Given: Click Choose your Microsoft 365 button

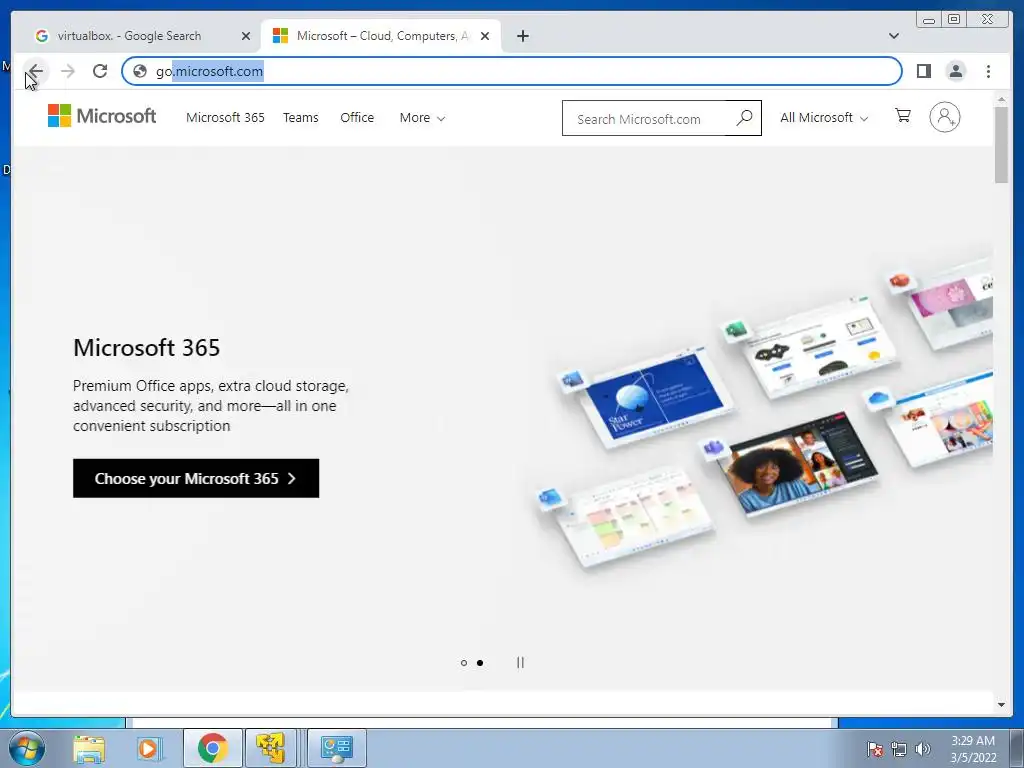Looking at the screenshot, I should [196, 478].
